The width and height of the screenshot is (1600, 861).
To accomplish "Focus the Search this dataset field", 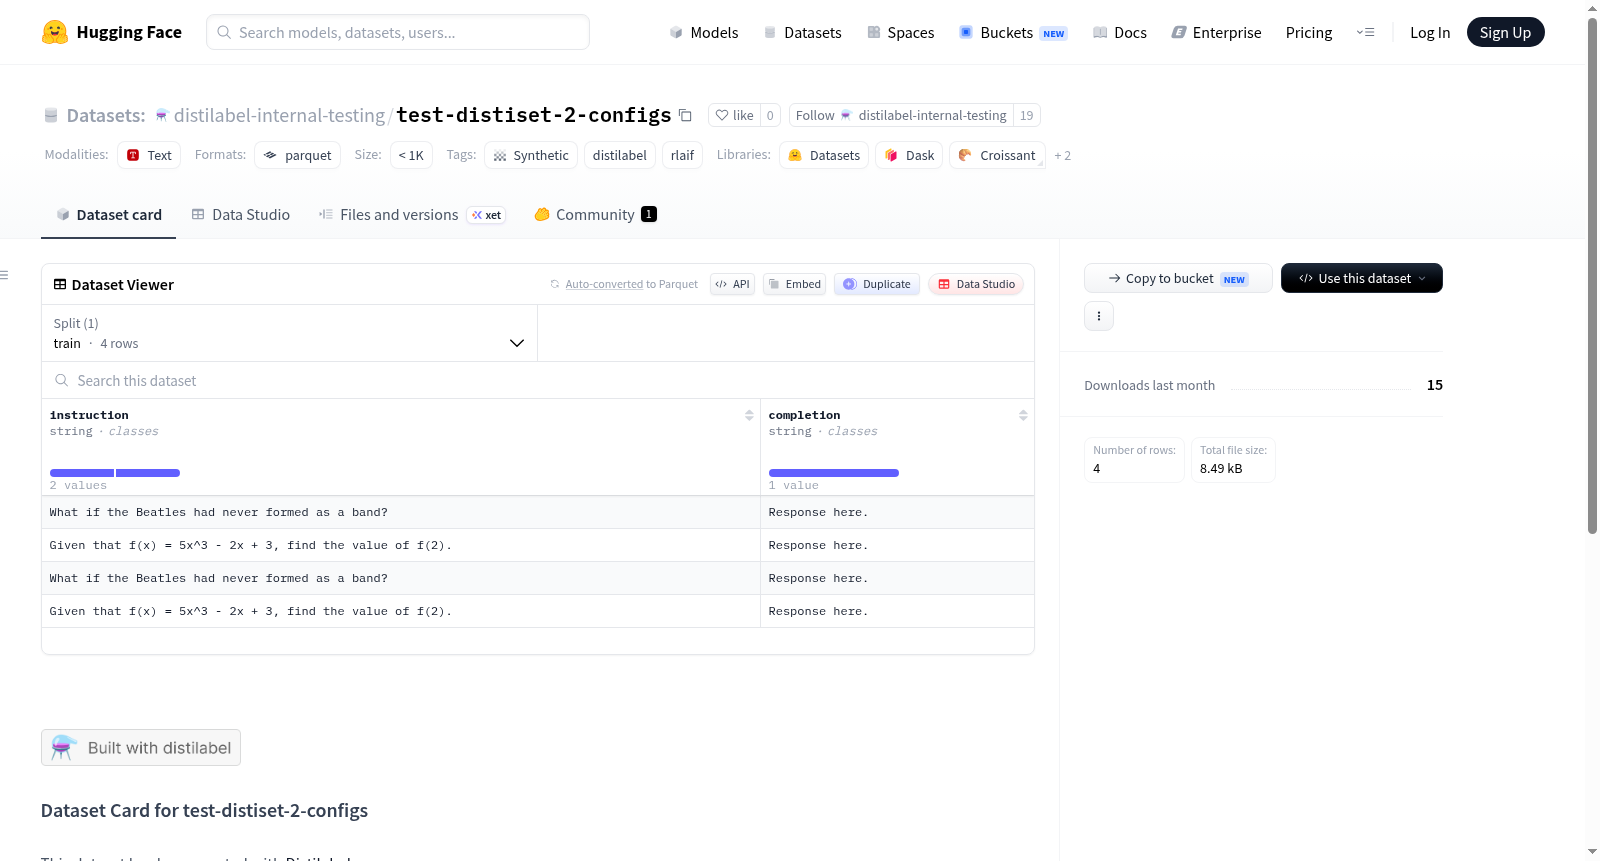I will tap(538, 380).
